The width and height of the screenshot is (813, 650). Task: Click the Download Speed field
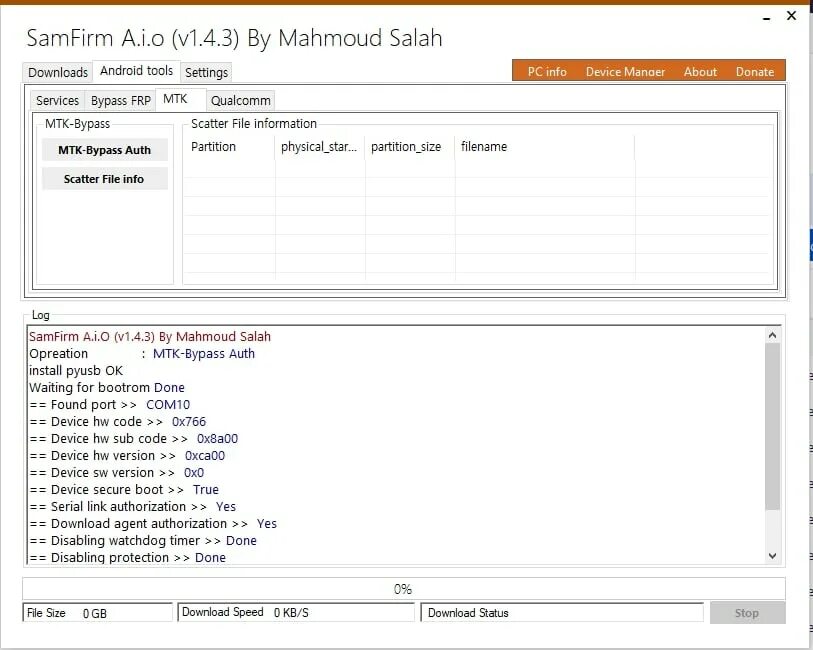[x=296, y=612]
